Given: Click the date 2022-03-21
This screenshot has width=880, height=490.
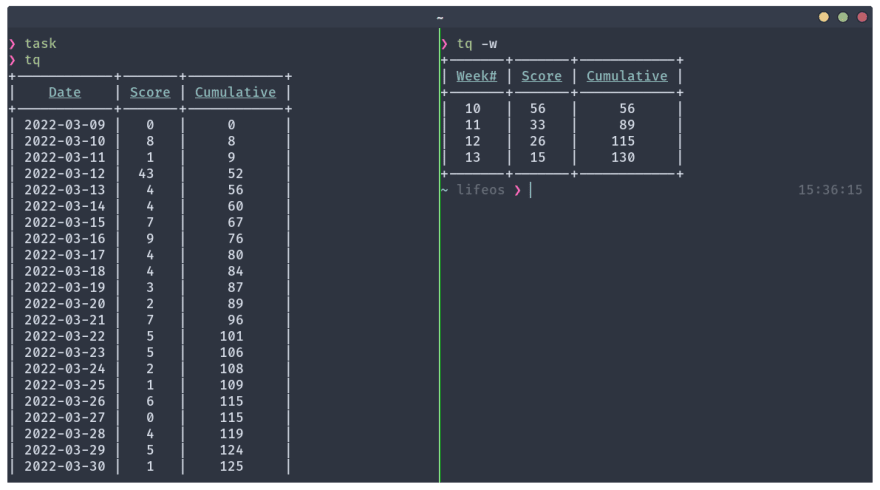Looking at the screenshot, I should pos(65,320).
